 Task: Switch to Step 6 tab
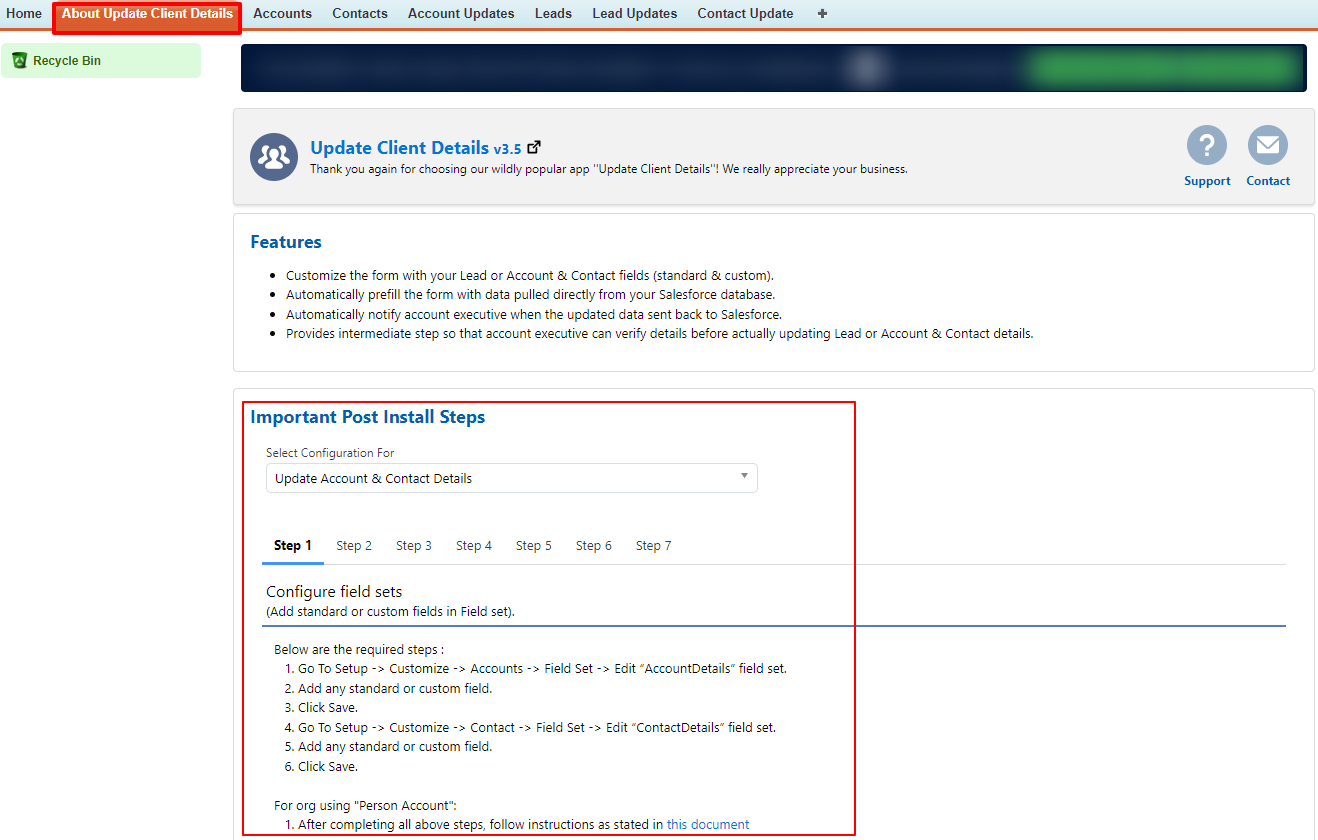click(x=594, y=546)
